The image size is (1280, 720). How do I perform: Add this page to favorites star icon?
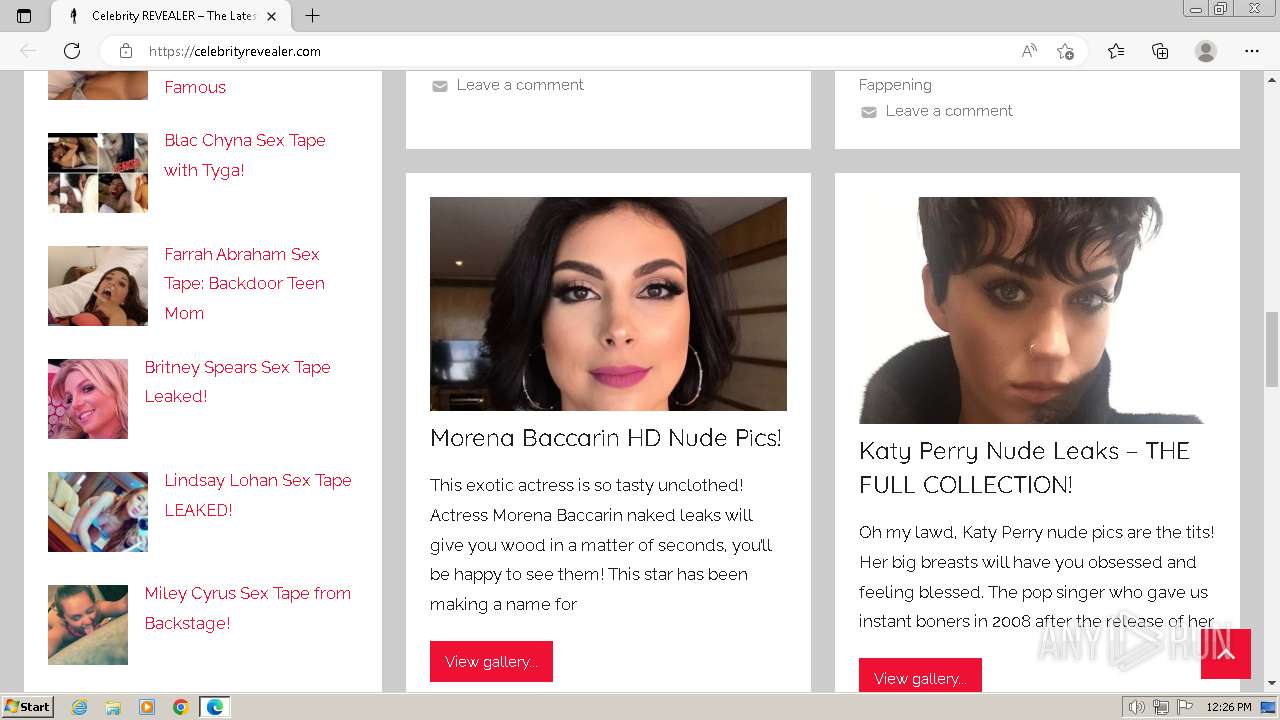coord(1065,51)
